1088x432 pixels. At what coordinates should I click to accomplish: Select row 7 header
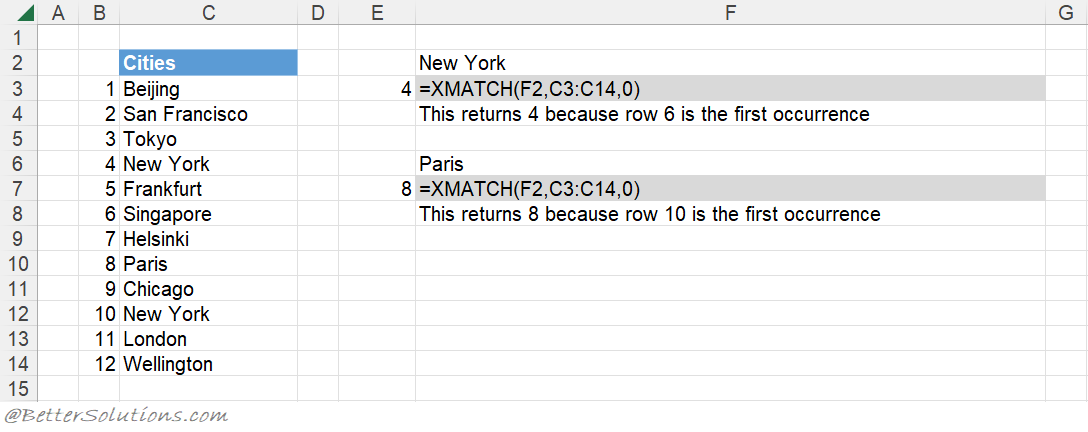point(19,189)
